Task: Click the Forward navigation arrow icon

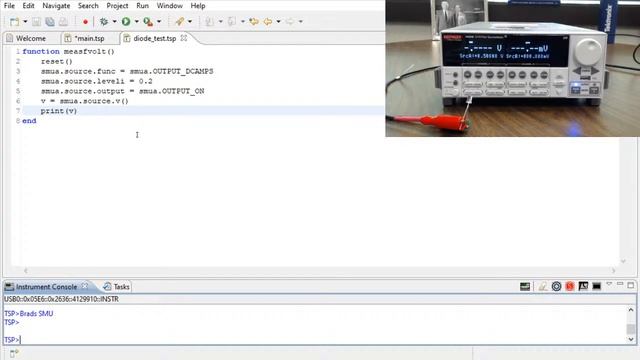Action: (x=290, y=22)
